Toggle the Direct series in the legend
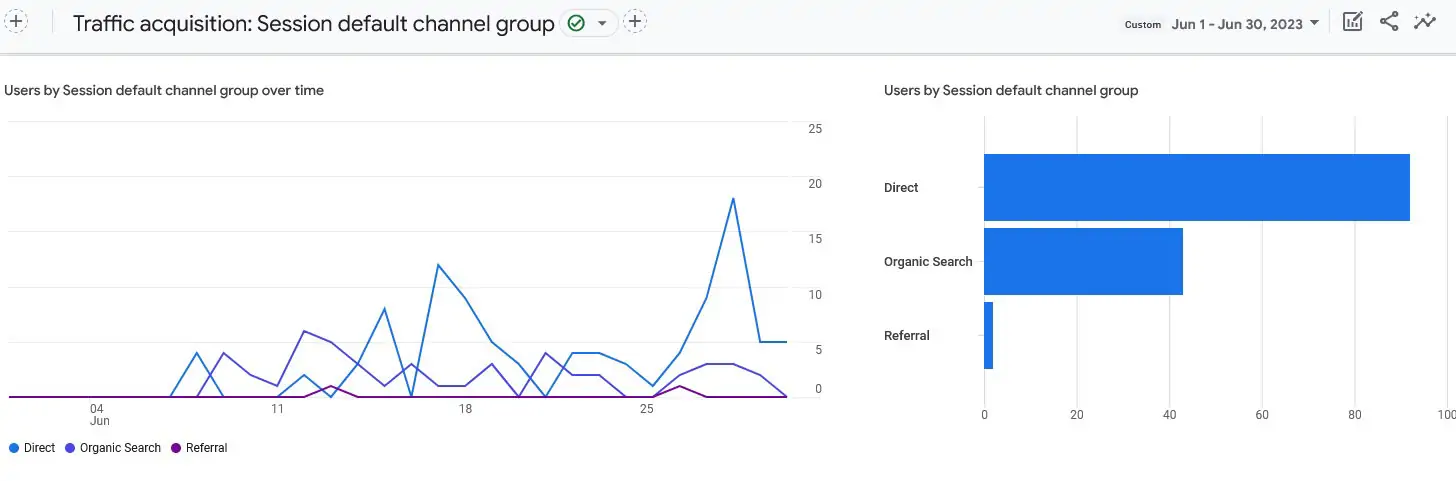 (x=32, y=448)
